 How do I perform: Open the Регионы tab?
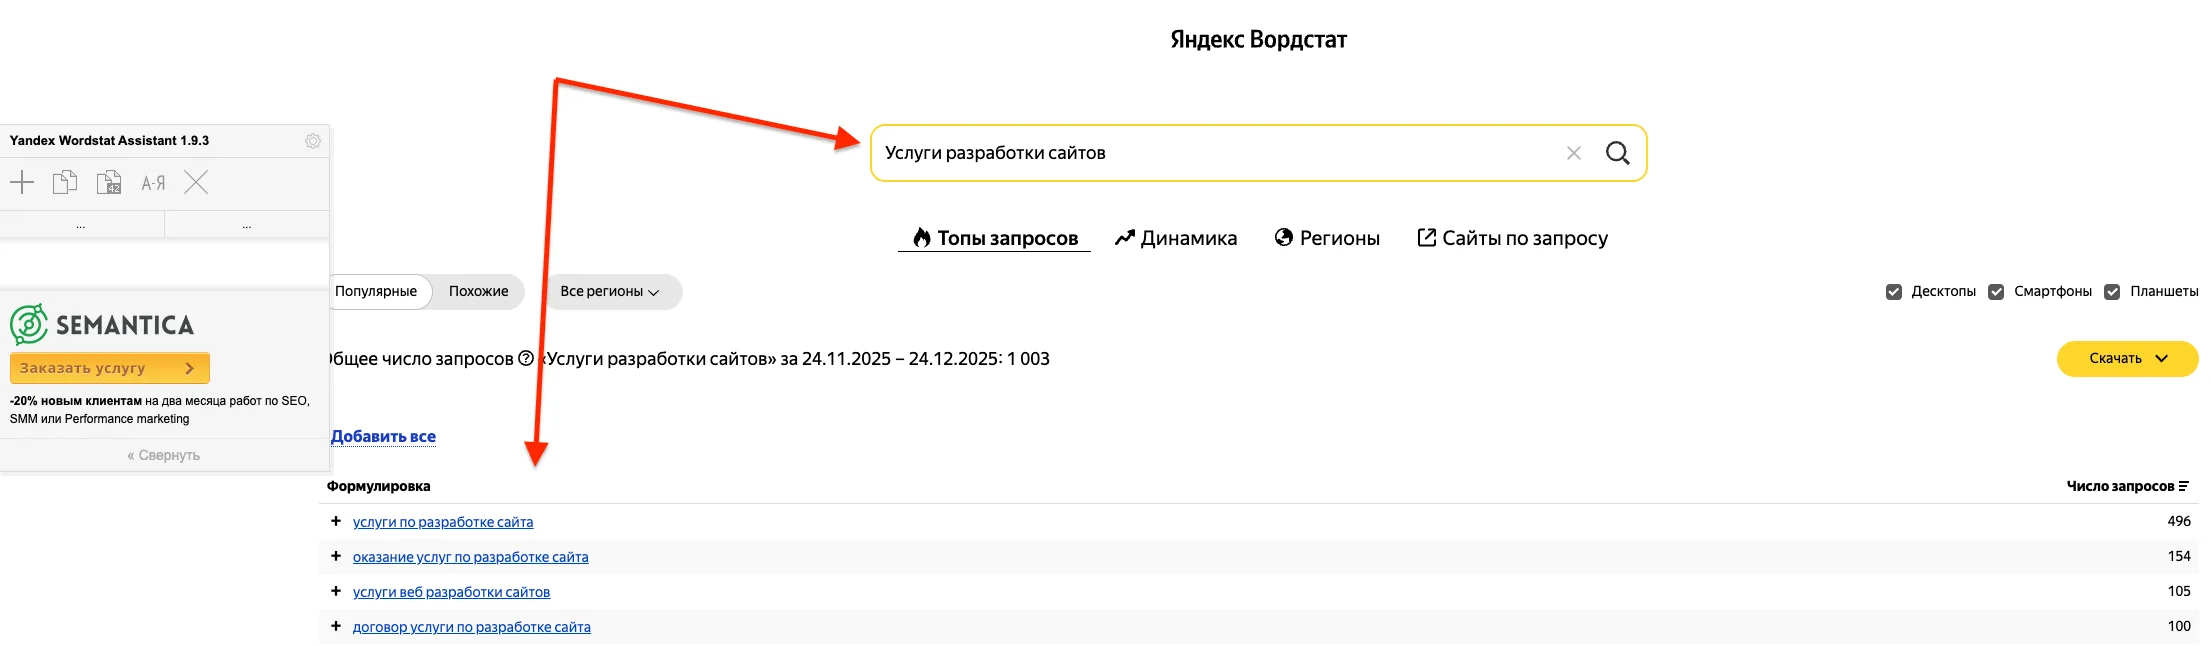coord(1327,238)
